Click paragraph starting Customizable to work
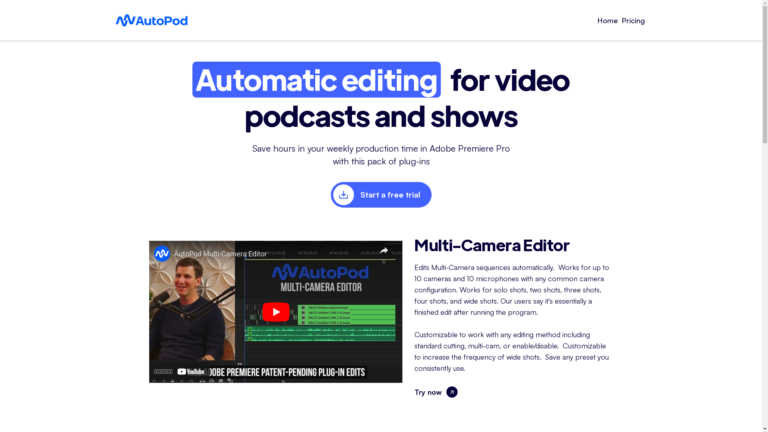 (x=512, y=352)
